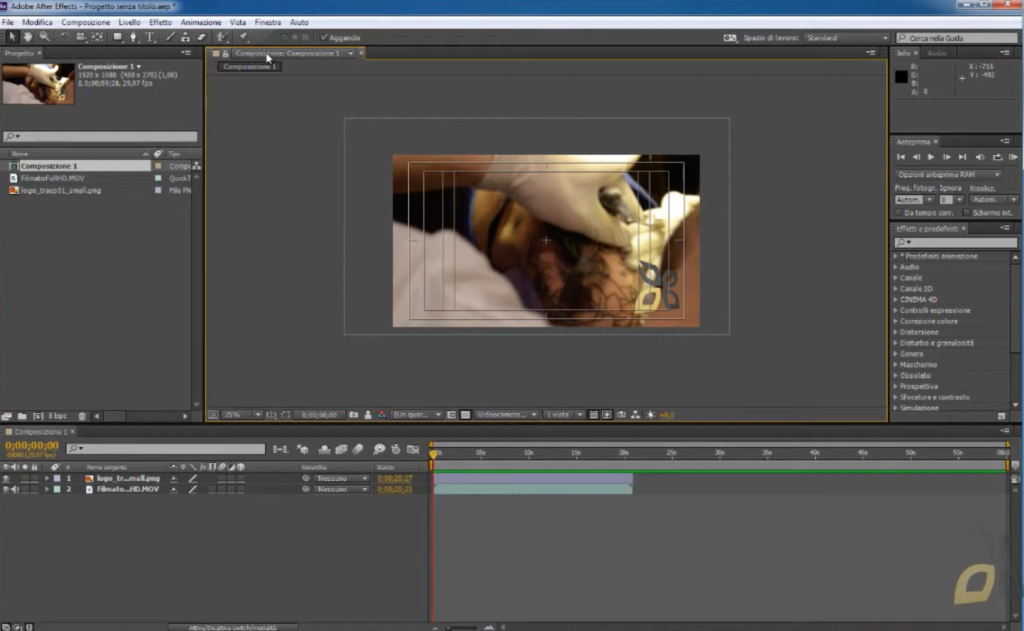The image size is (1024, 631).
Task: Select the Brush tool
Action: click(170, 37)
